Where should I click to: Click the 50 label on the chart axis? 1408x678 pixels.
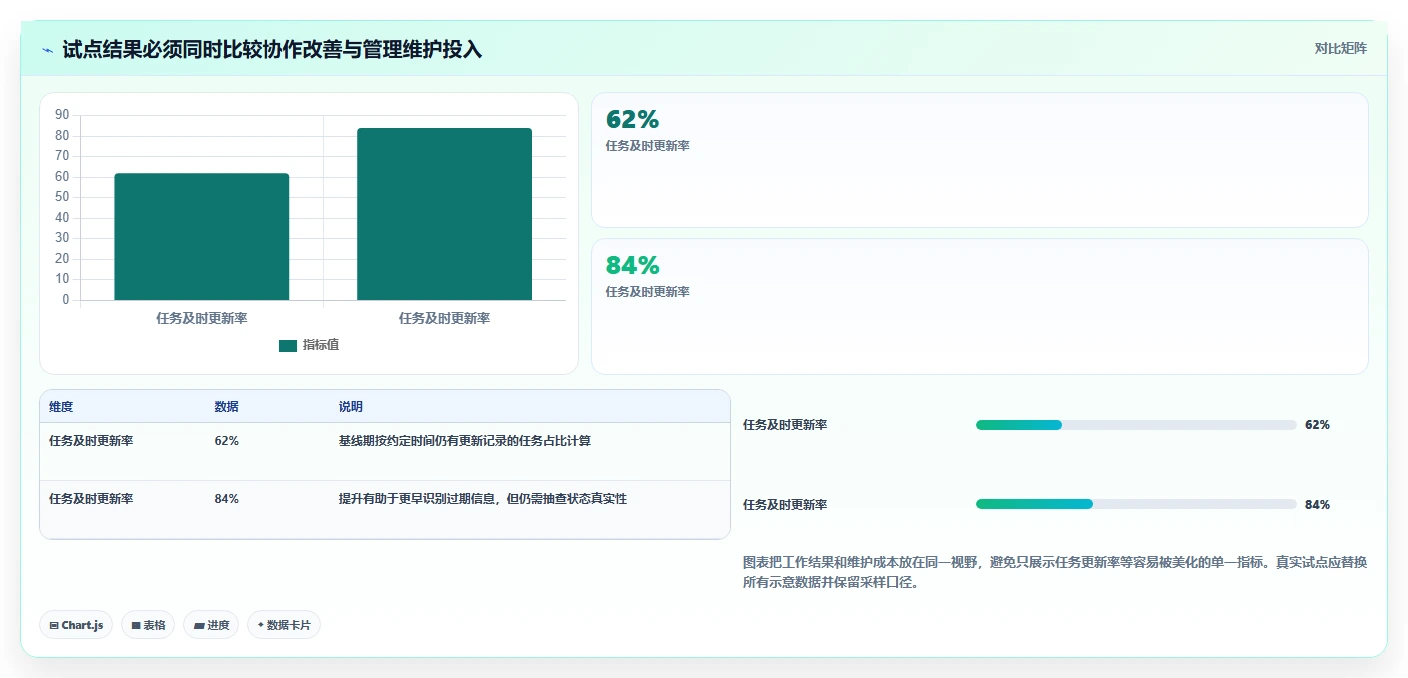coord(62,197)
